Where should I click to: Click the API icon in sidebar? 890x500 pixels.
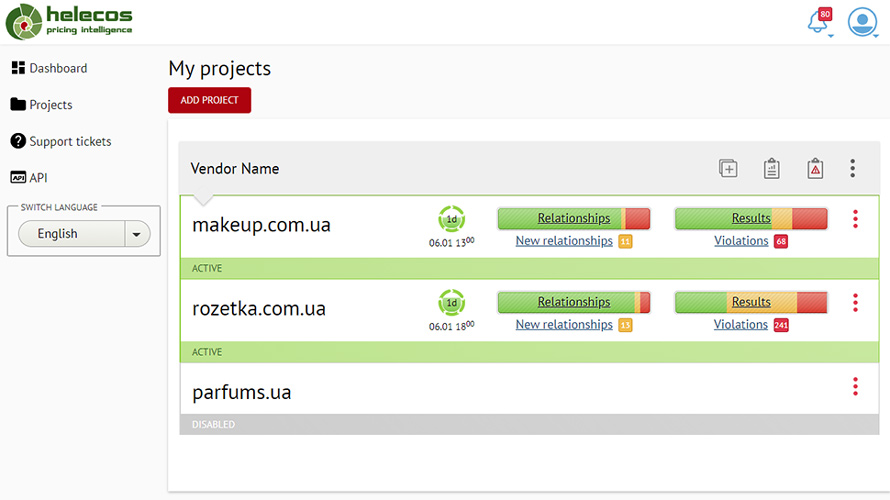(x=18, y=178)
